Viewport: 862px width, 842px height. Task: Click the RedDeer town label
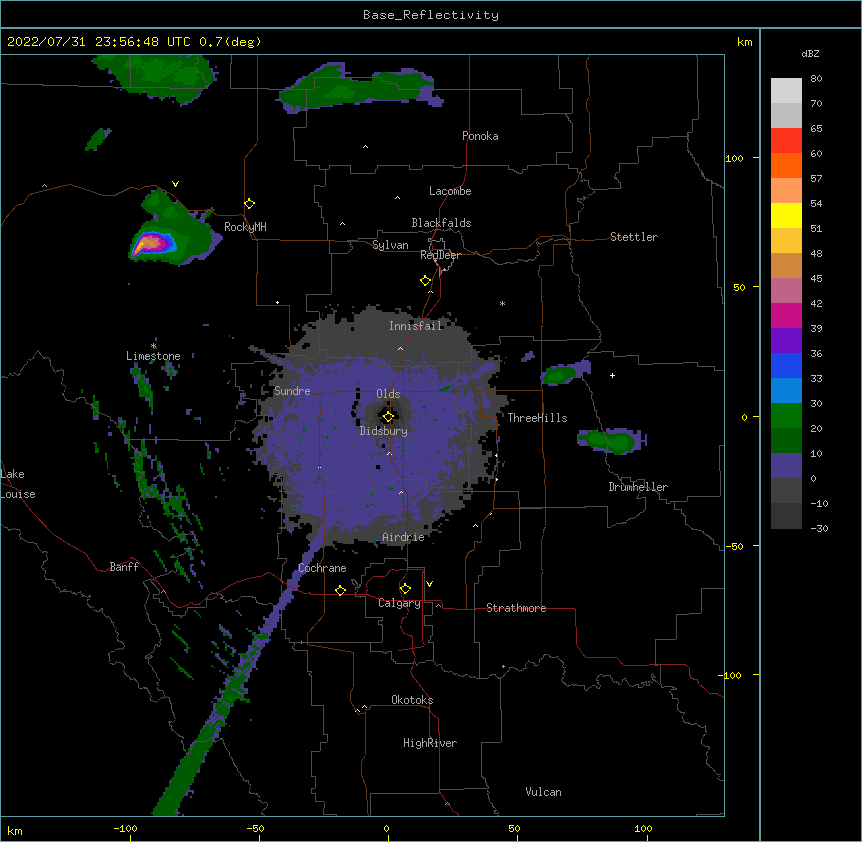pos(440,255)
